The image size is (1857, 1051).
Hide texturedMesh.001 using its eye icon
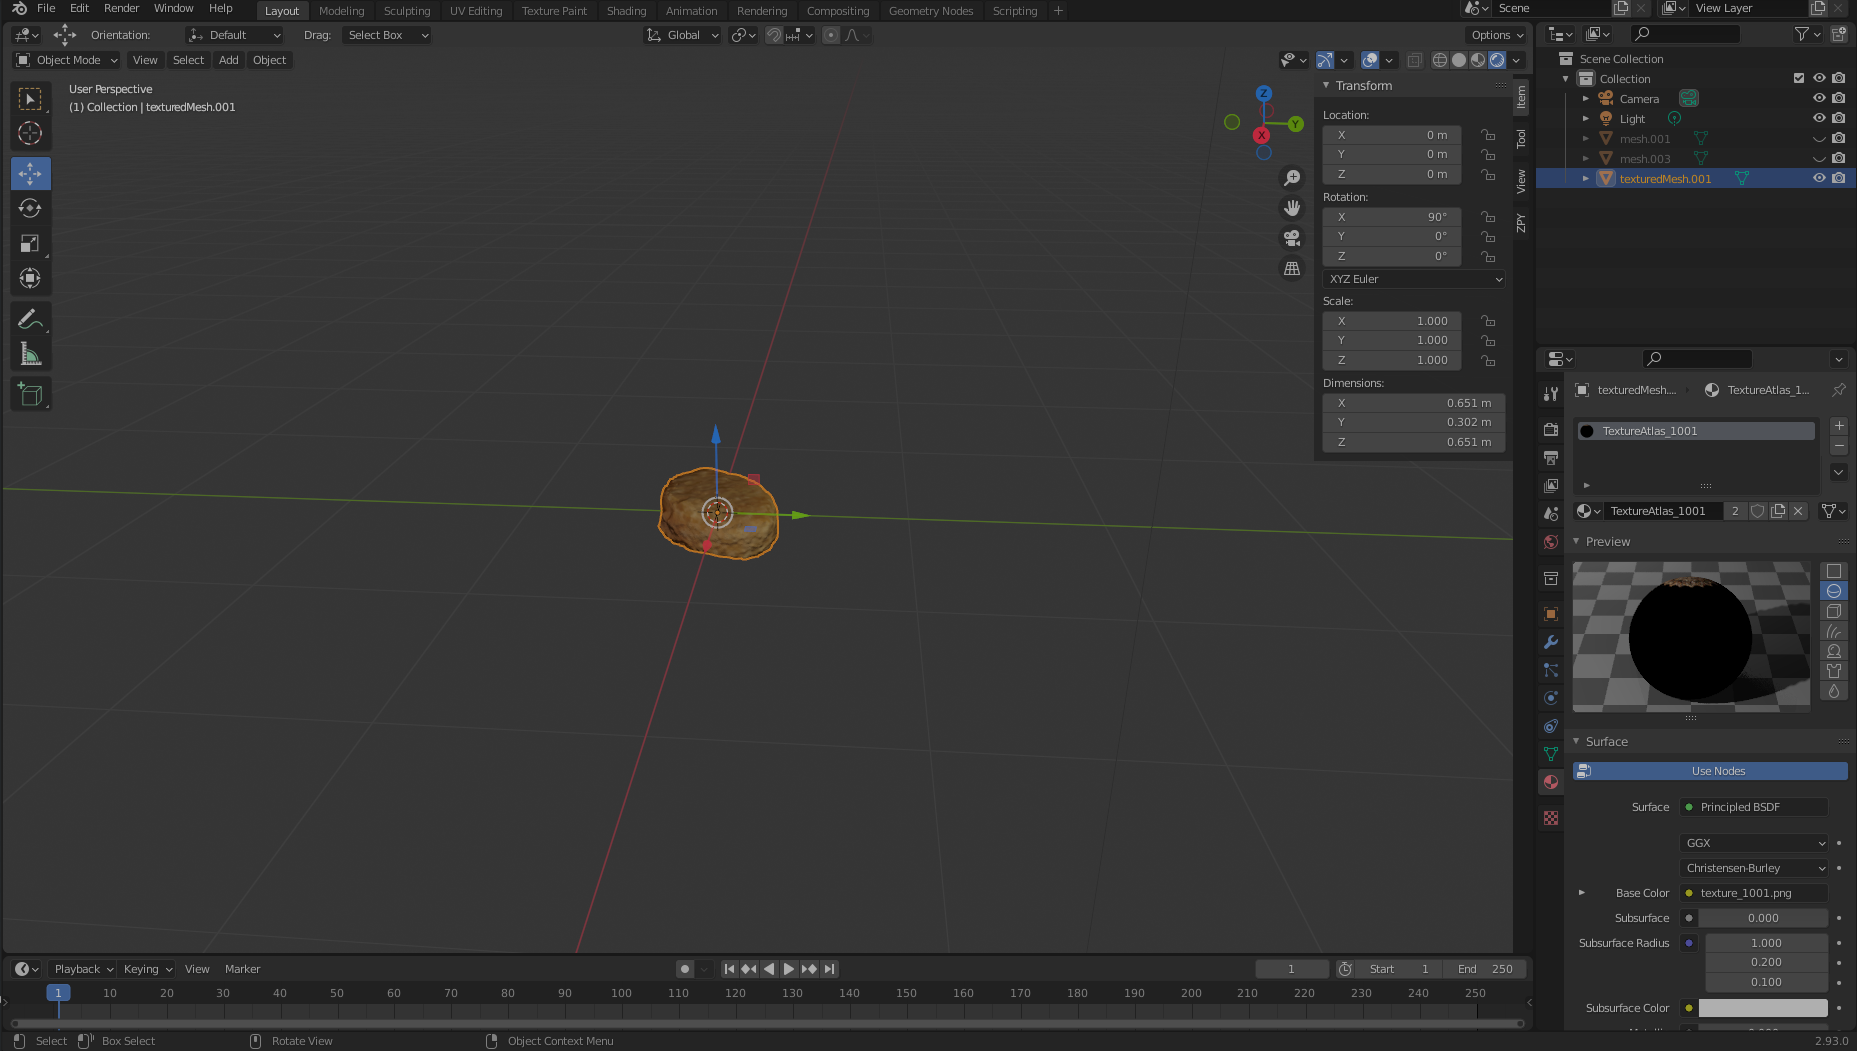[1819, 178]
